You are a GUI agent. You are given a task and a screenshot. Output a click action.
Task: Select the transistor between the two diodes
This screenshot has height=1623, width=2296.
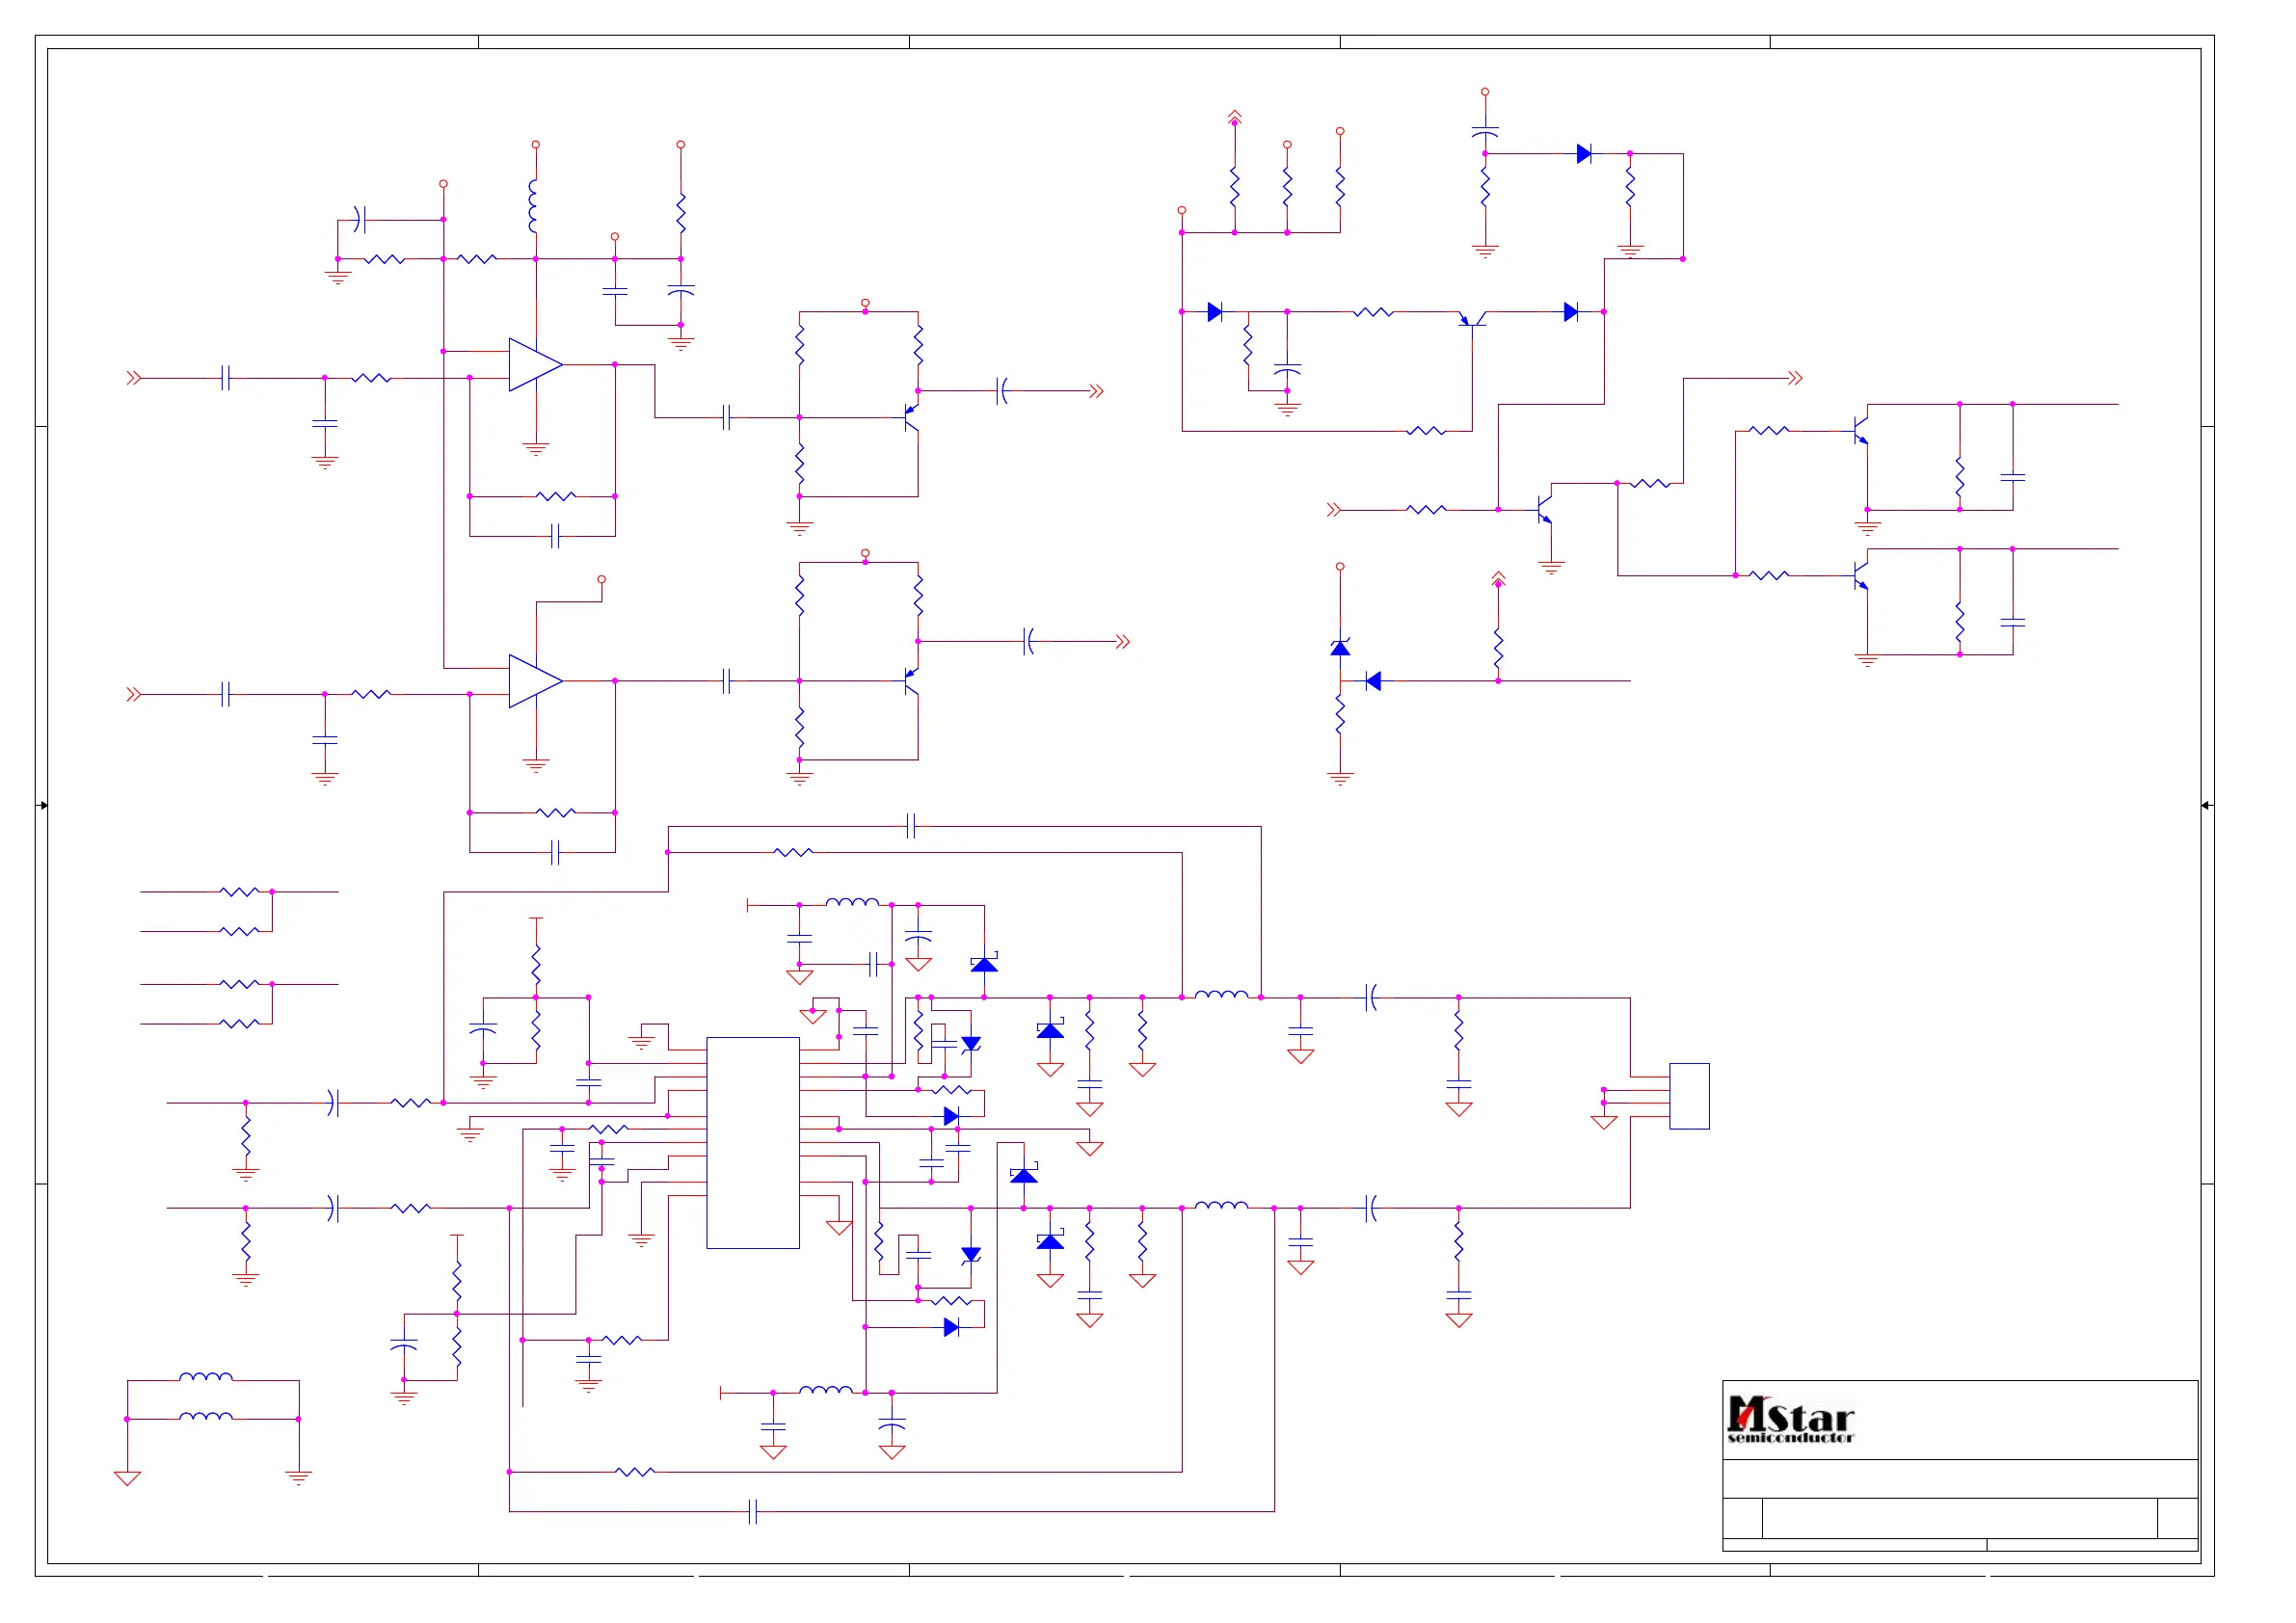(1471, 319)
